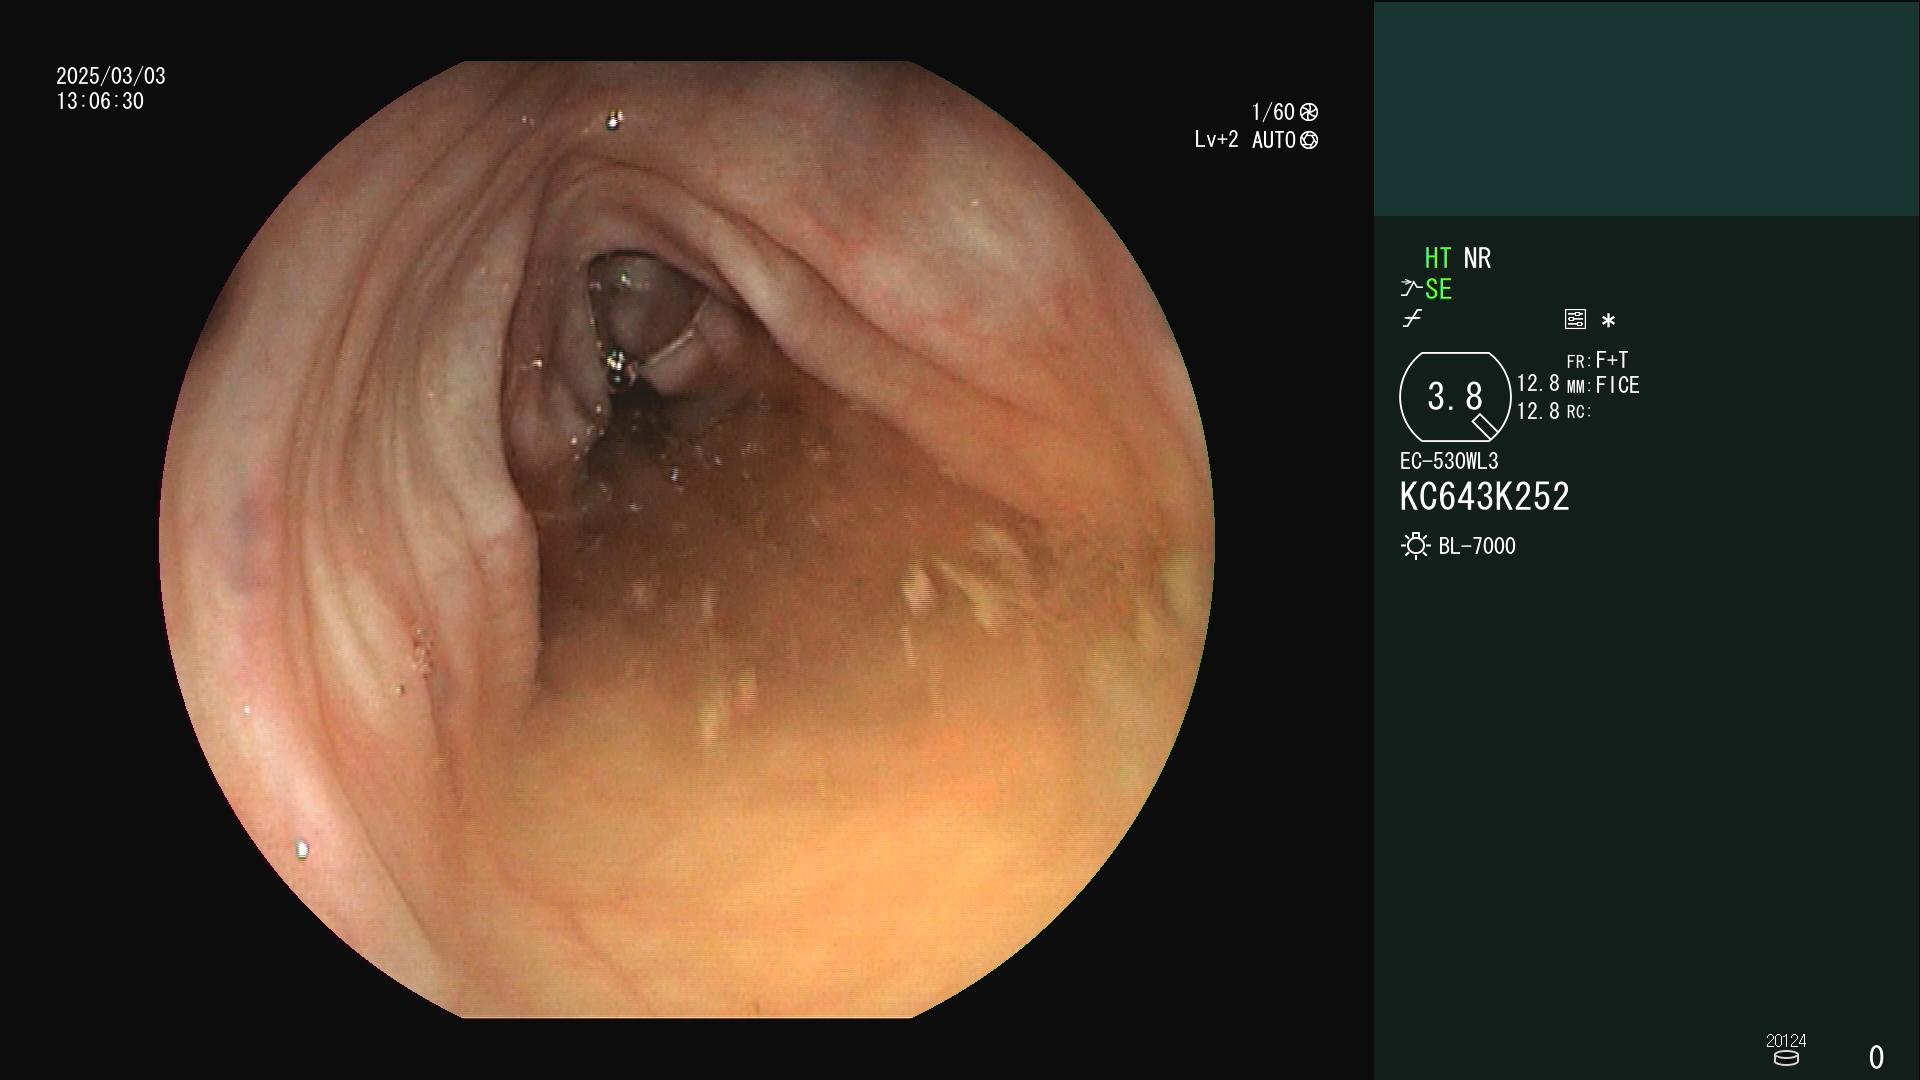Viewport: 1920px width, 1080px height.
Task: Click the tone curve icon below SE
Action: tap(1412, 319)
